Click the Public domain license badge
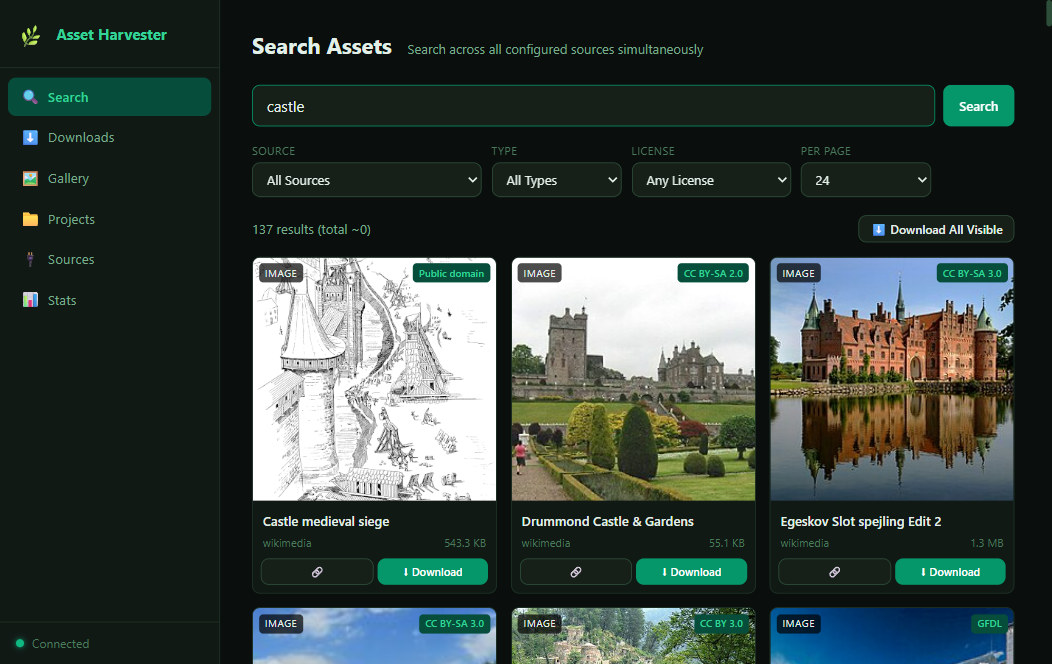The height and width of the screenshot is (664, 1052). pyautogui.click(x=452, y=274)
